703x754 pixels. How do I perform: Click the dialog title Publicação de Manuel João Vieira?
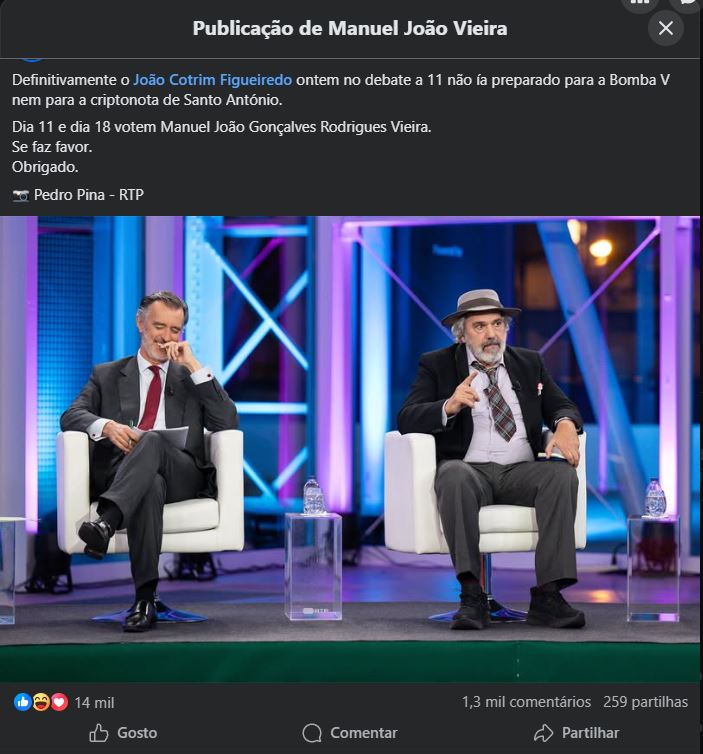[350, 28]
